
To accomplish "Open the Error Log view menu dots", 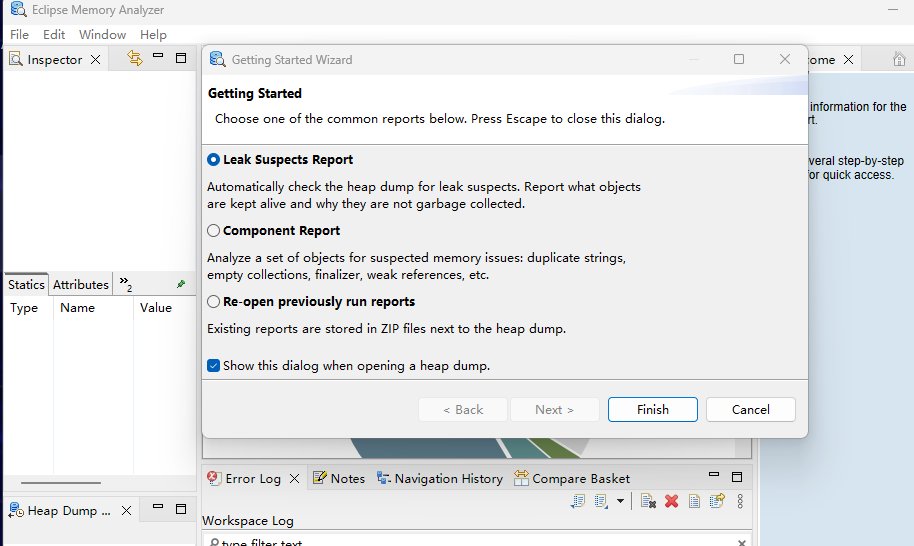I will [x=740, y=501].
